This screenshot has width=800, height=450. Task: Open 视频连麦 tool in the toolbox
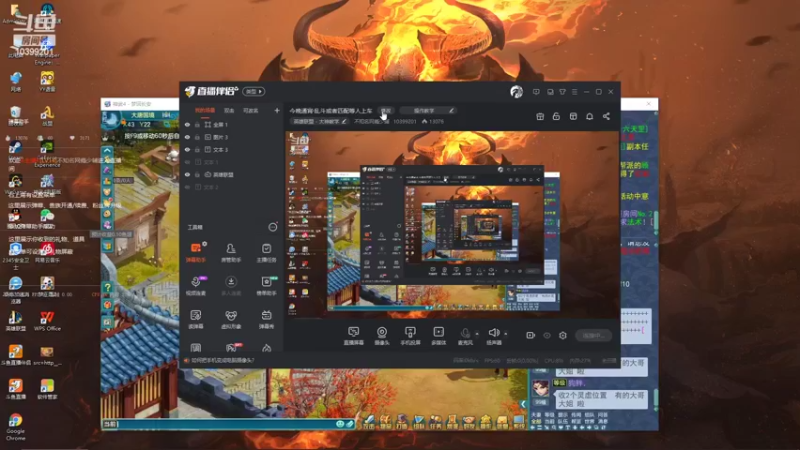(x=196, y=286)
